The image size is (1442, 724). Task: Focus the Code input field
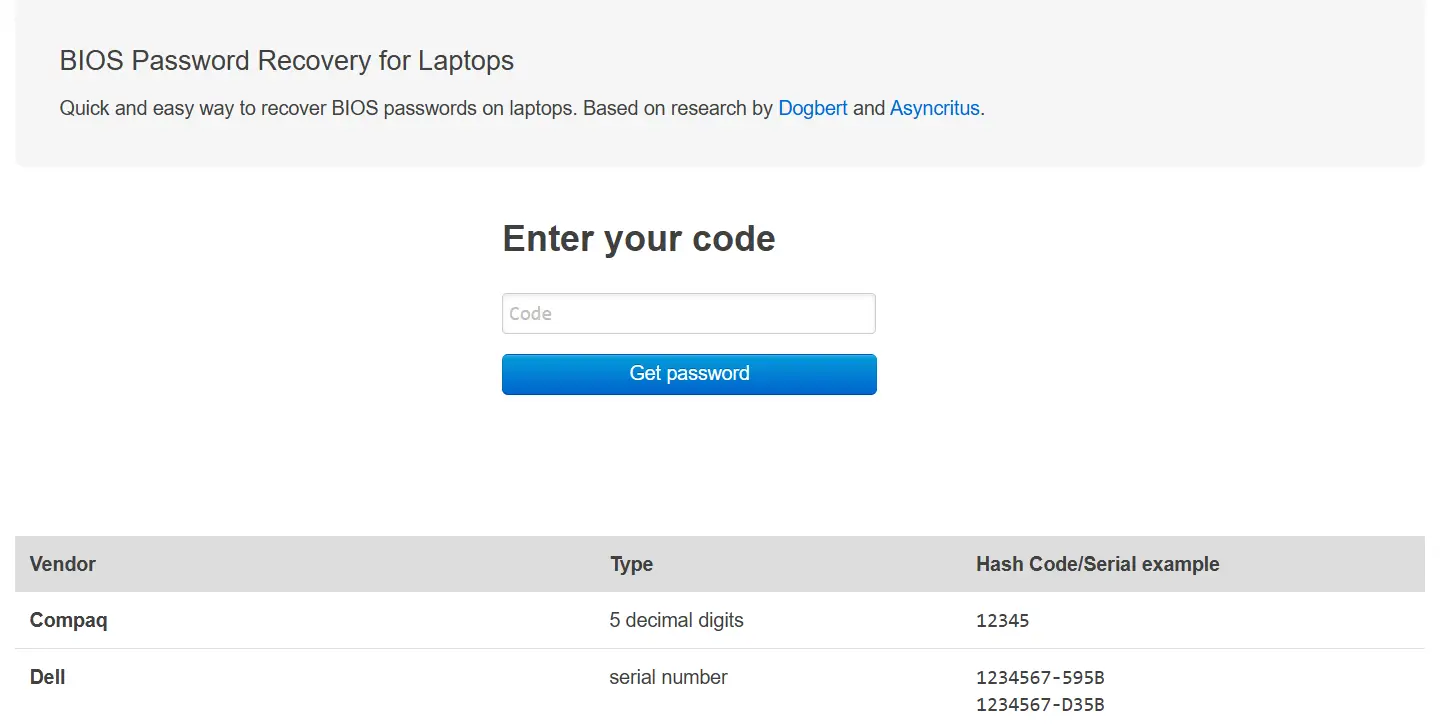pyautogui.click(x=688, y=313)
